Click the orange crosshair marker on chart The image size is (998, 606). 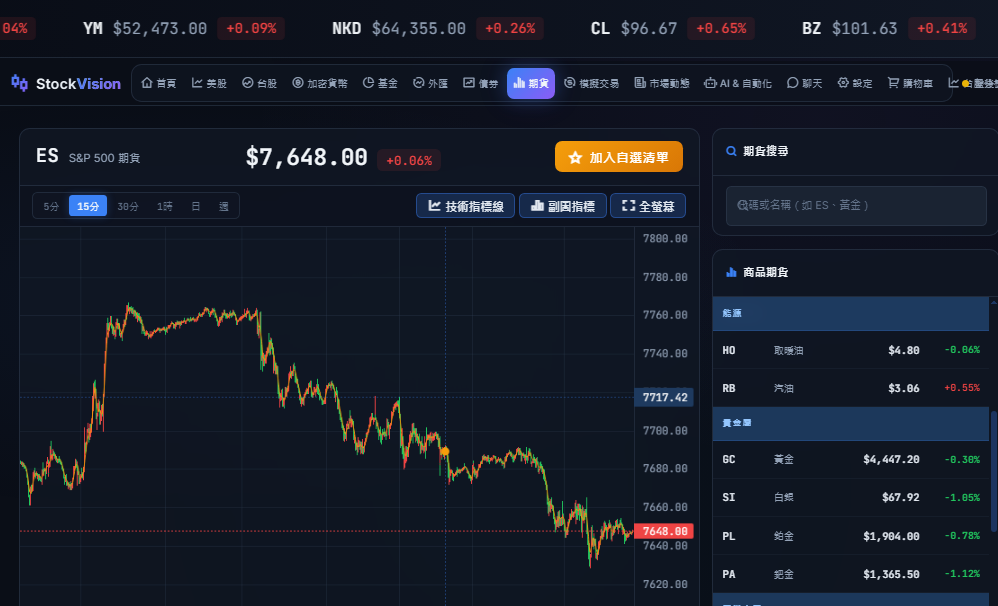click(445, 451)
